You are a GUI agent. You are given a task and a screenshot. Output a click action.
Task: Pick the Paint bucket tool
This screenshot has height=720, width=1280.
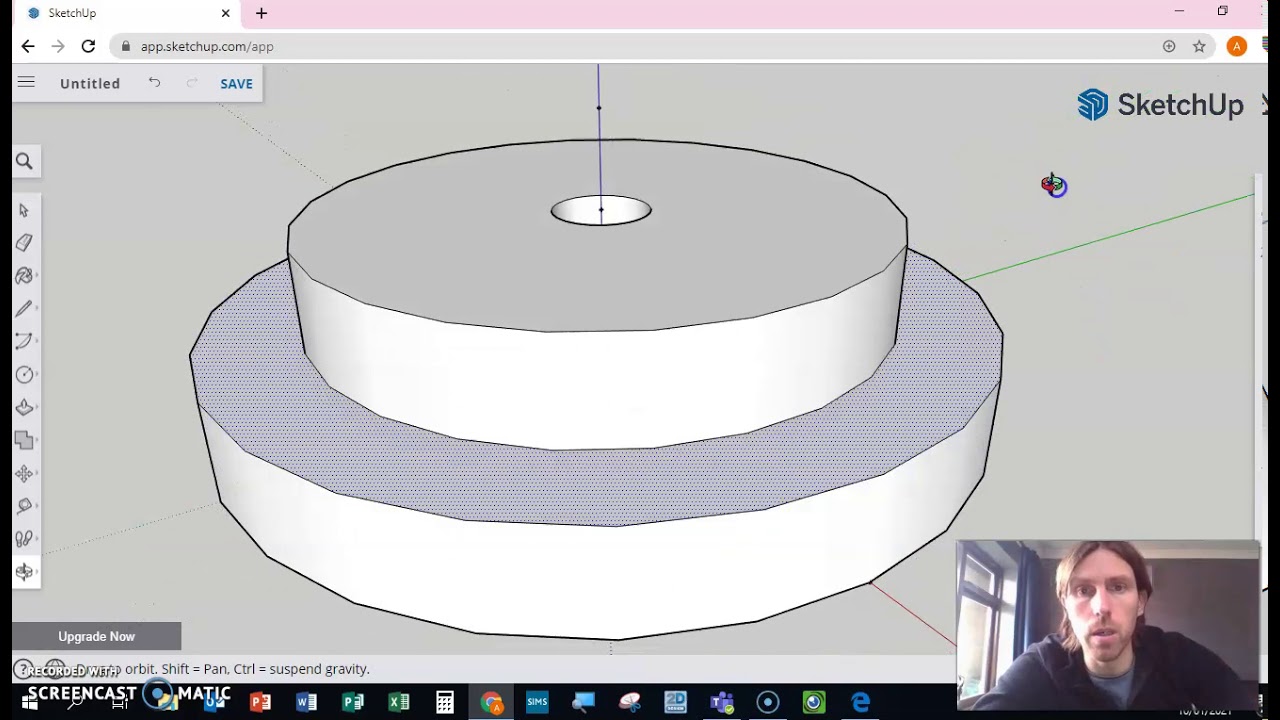(x=24, y=276)
